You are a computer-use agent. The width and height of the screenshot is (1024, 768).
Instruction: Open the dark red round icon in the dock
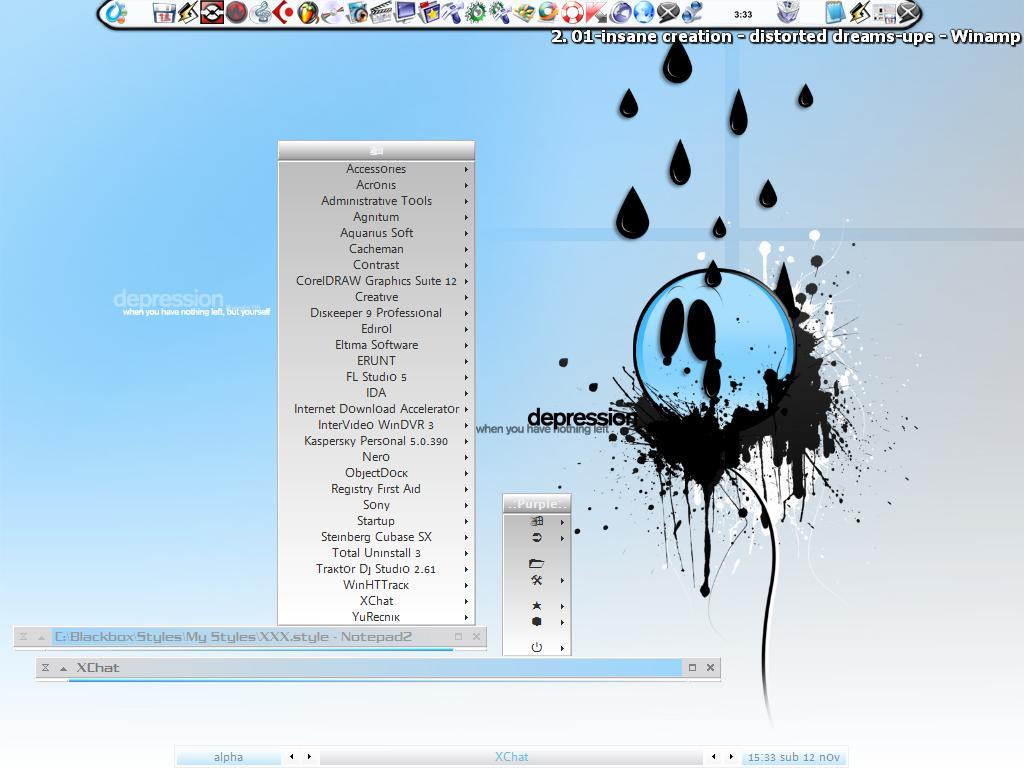click(236, 12)
